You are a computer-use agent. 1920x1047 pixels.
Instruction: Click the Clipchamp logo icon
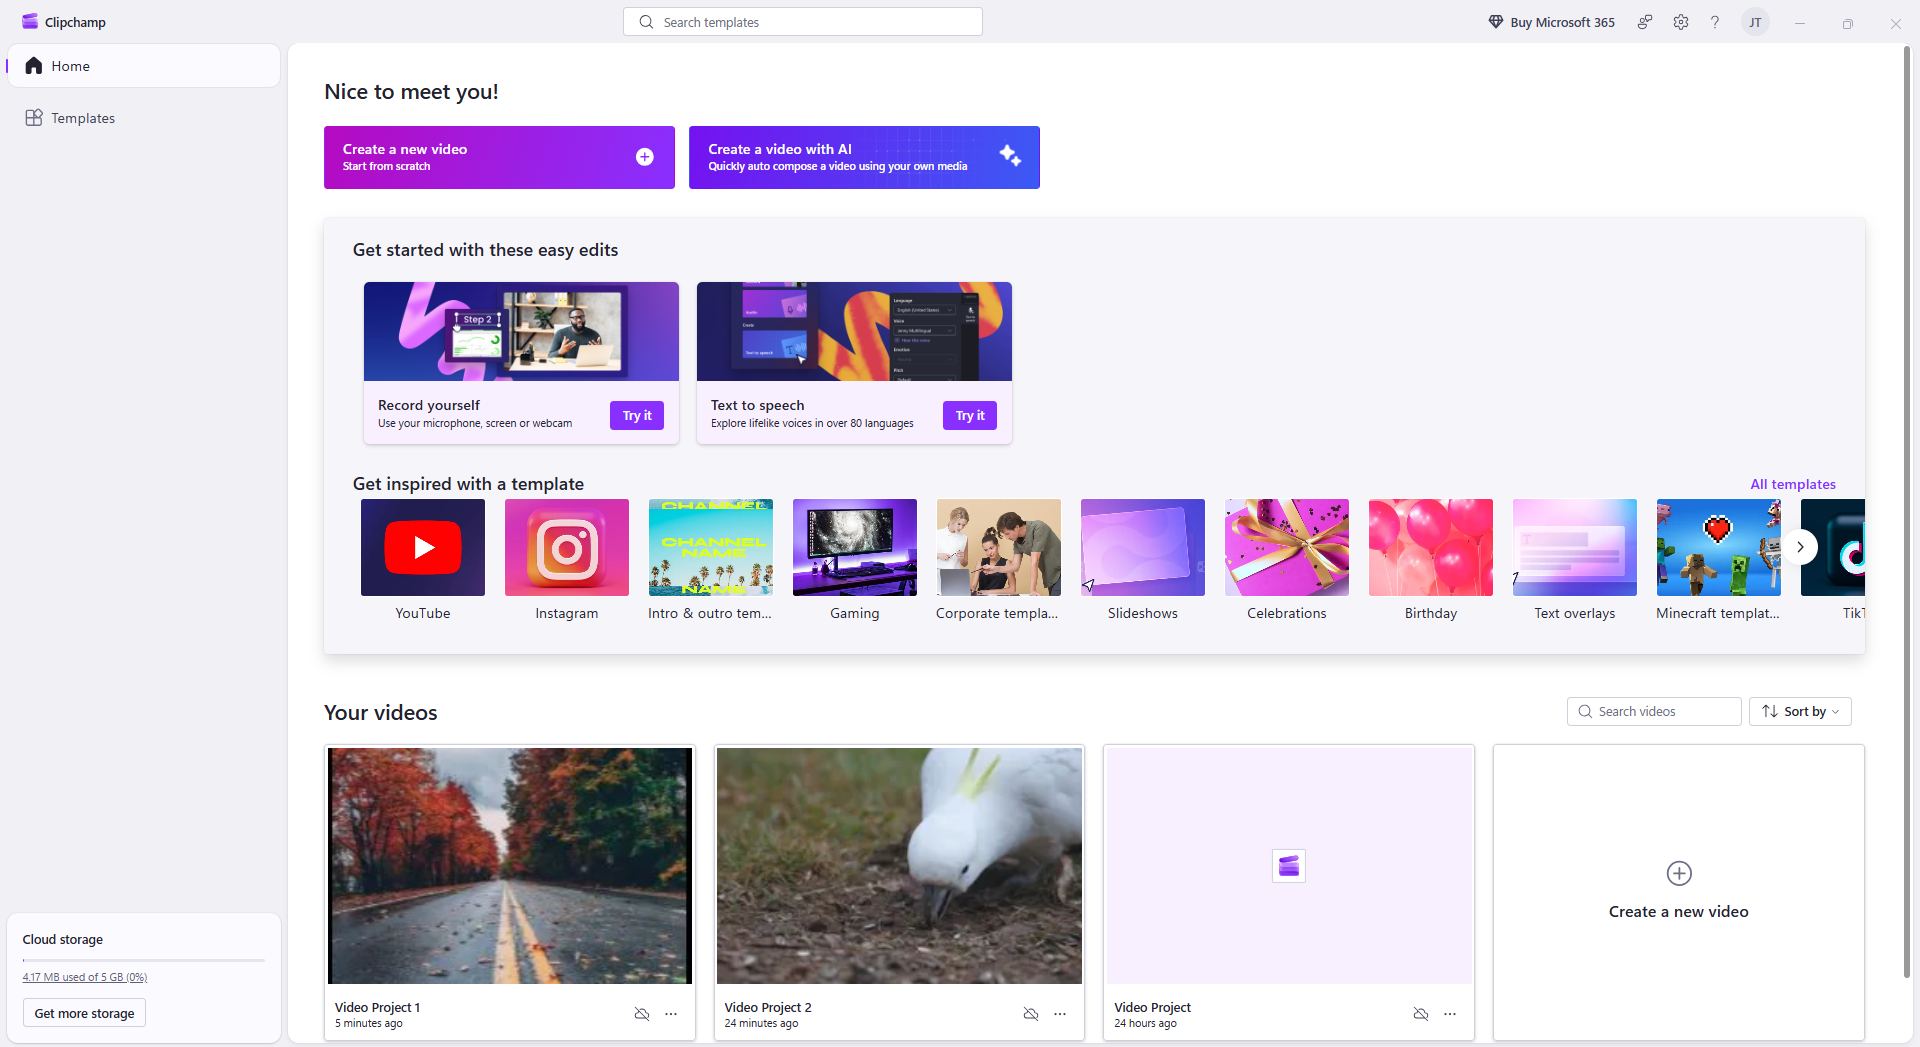30,22
